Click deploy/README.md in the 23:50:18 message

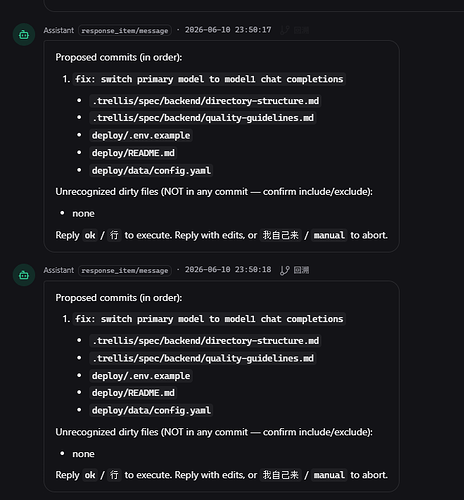pyautogui.click(x=133, y=393)
